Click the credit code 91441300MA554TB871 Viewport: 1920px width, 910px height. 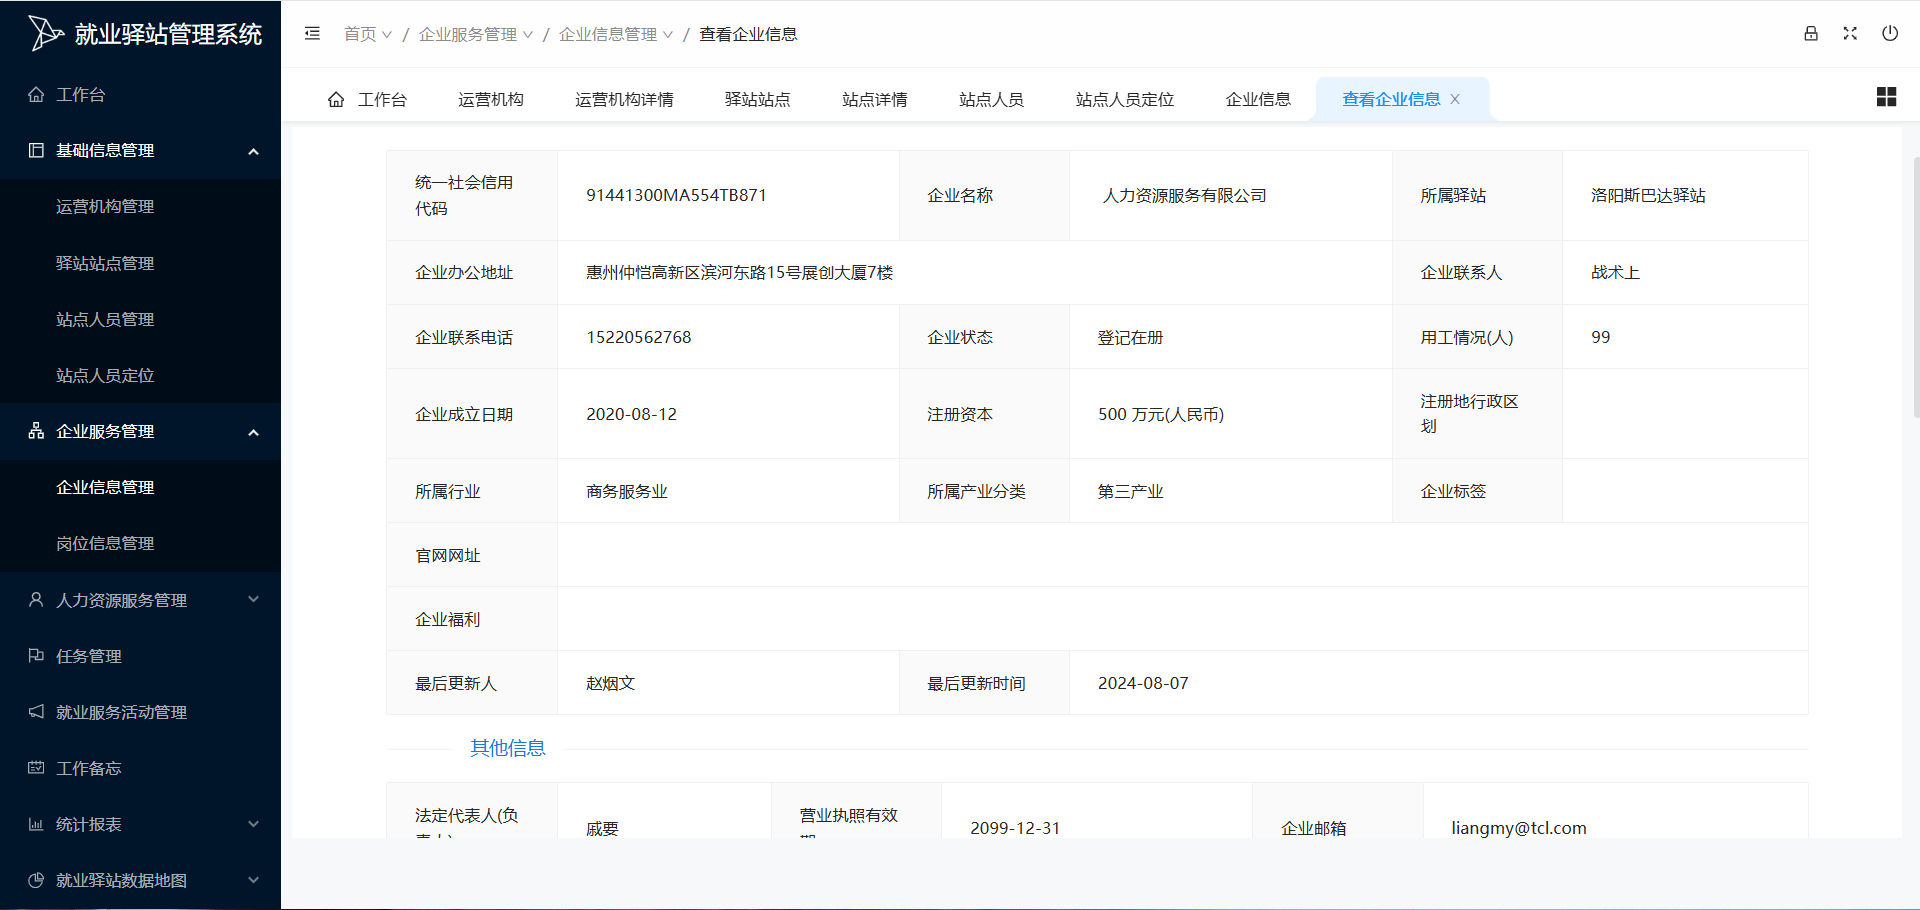click(676, 195)
